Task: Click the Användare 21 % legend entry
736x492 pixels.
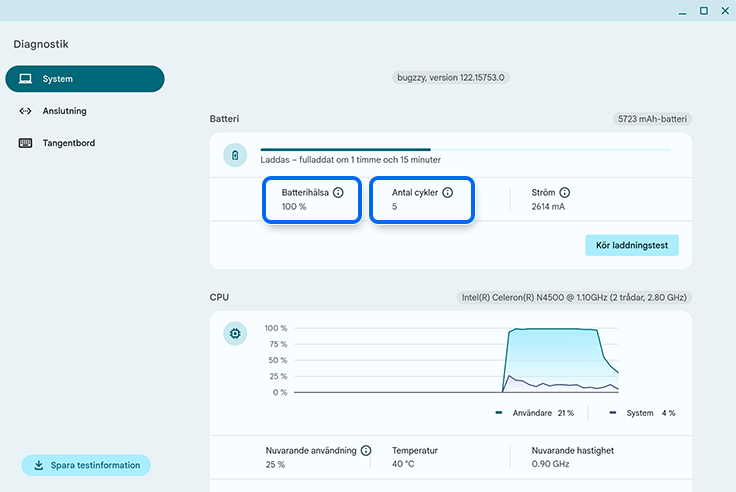Action: click(x=535, y=413)
